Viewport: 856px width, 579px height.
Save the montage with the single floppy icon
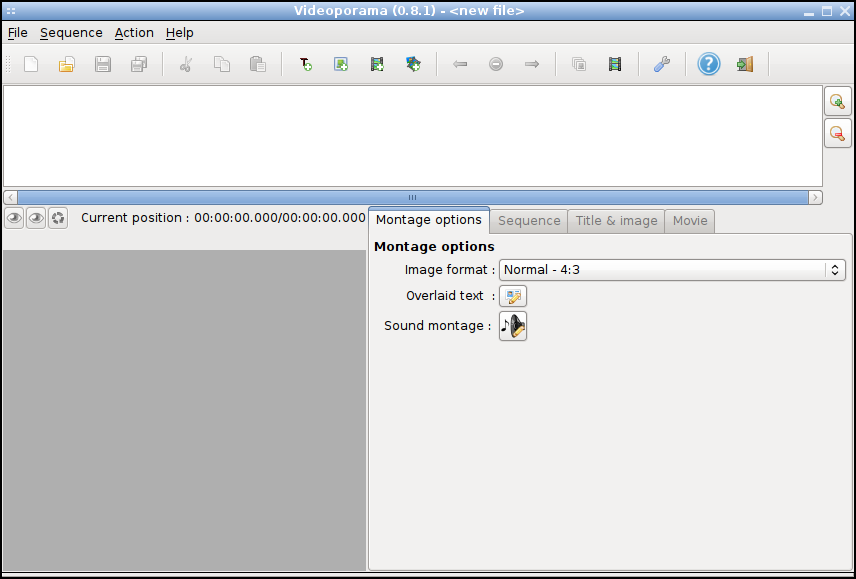tap(103, 64)
